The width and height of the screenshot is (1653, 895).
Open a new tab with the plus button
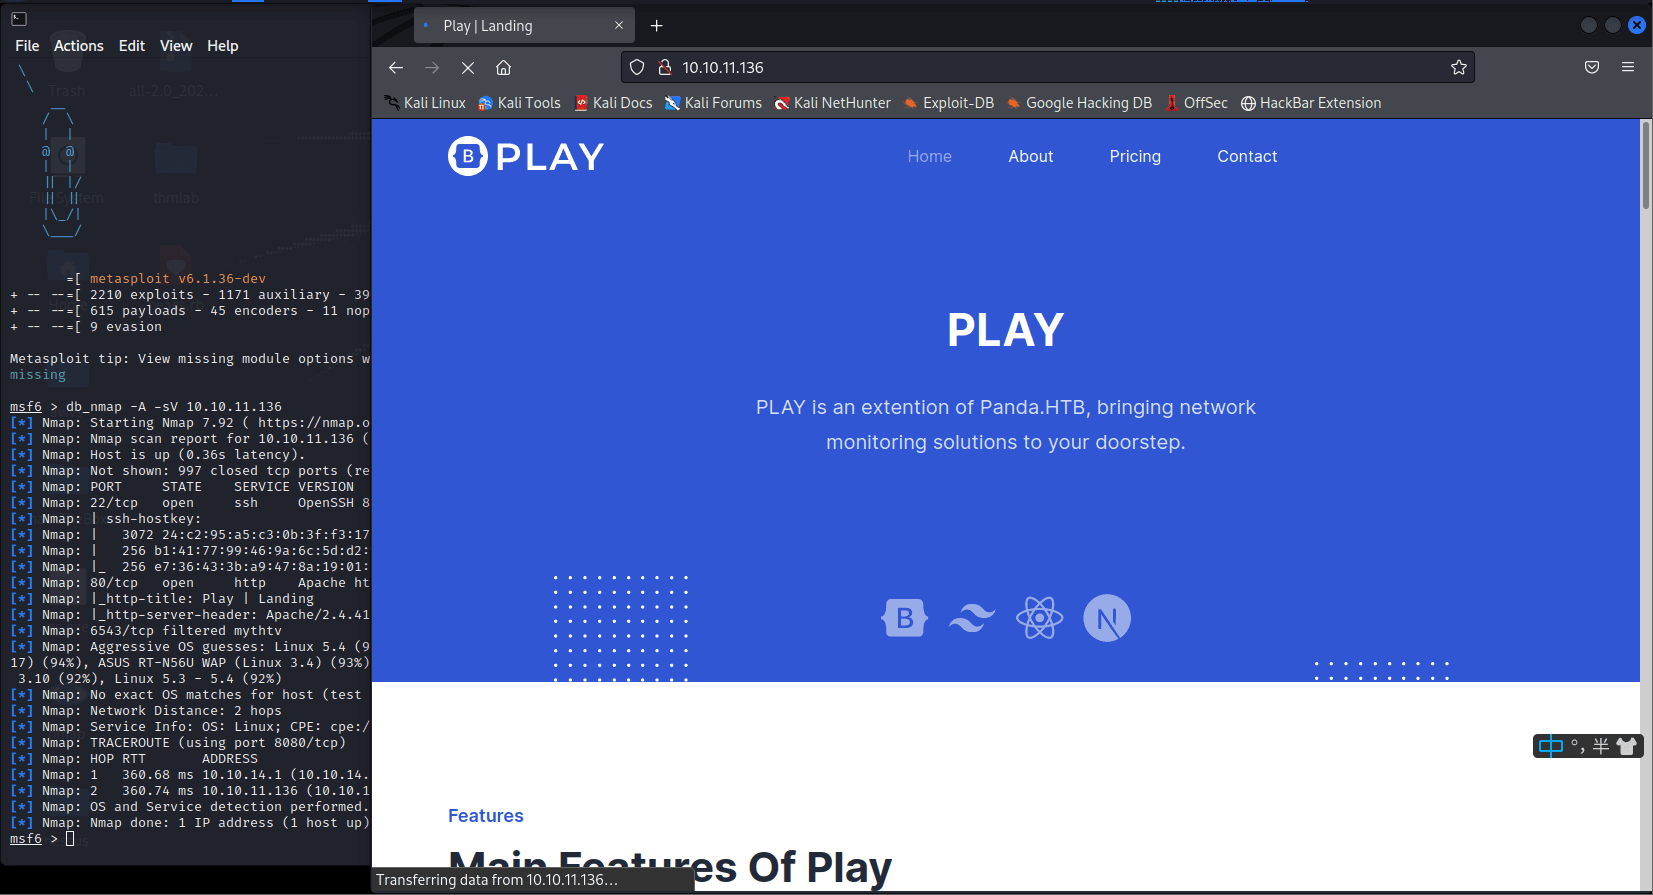click(656, 26)
